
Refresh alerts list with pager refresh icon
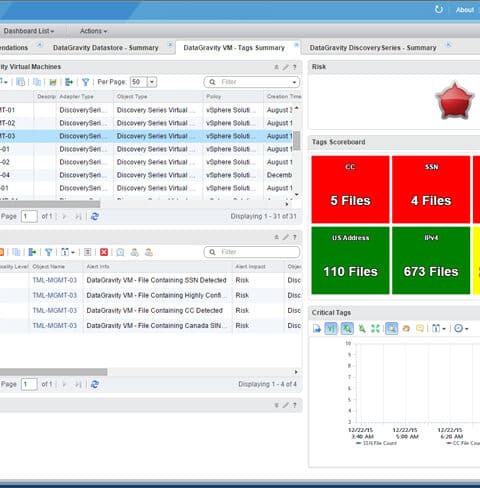[95, 384]
